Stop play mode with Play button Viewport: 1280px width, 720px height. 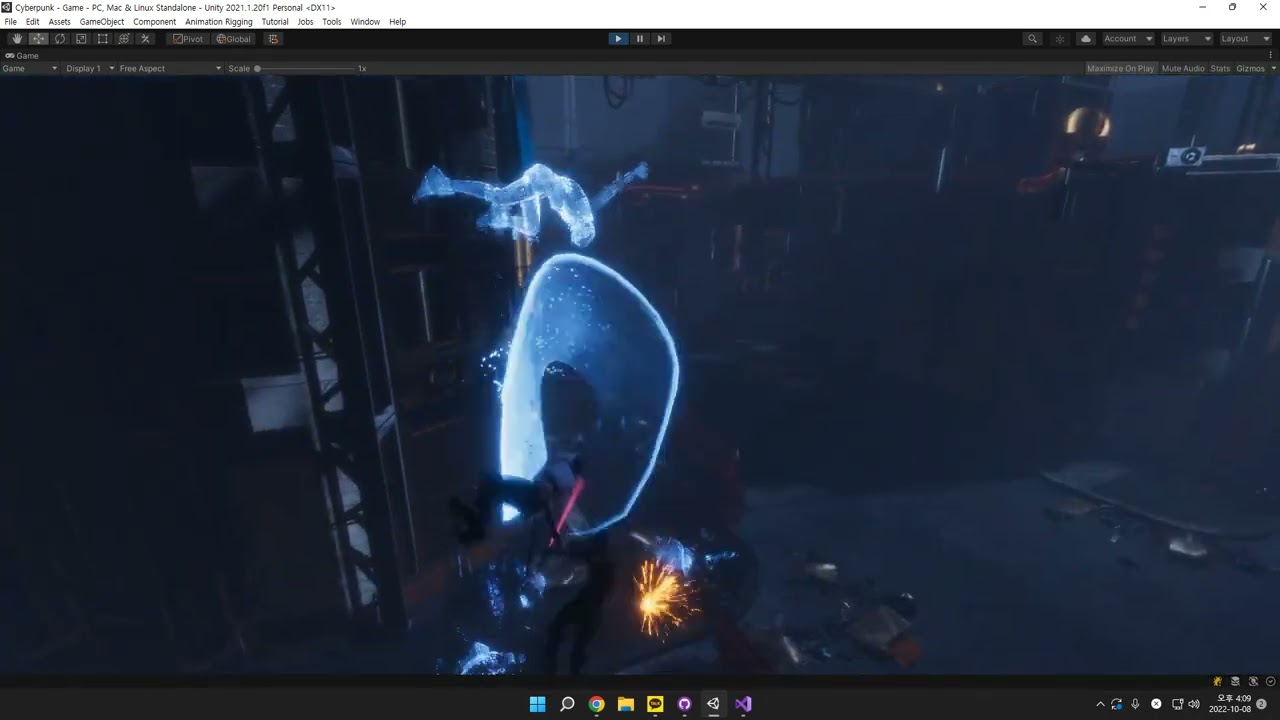[618, 39]
